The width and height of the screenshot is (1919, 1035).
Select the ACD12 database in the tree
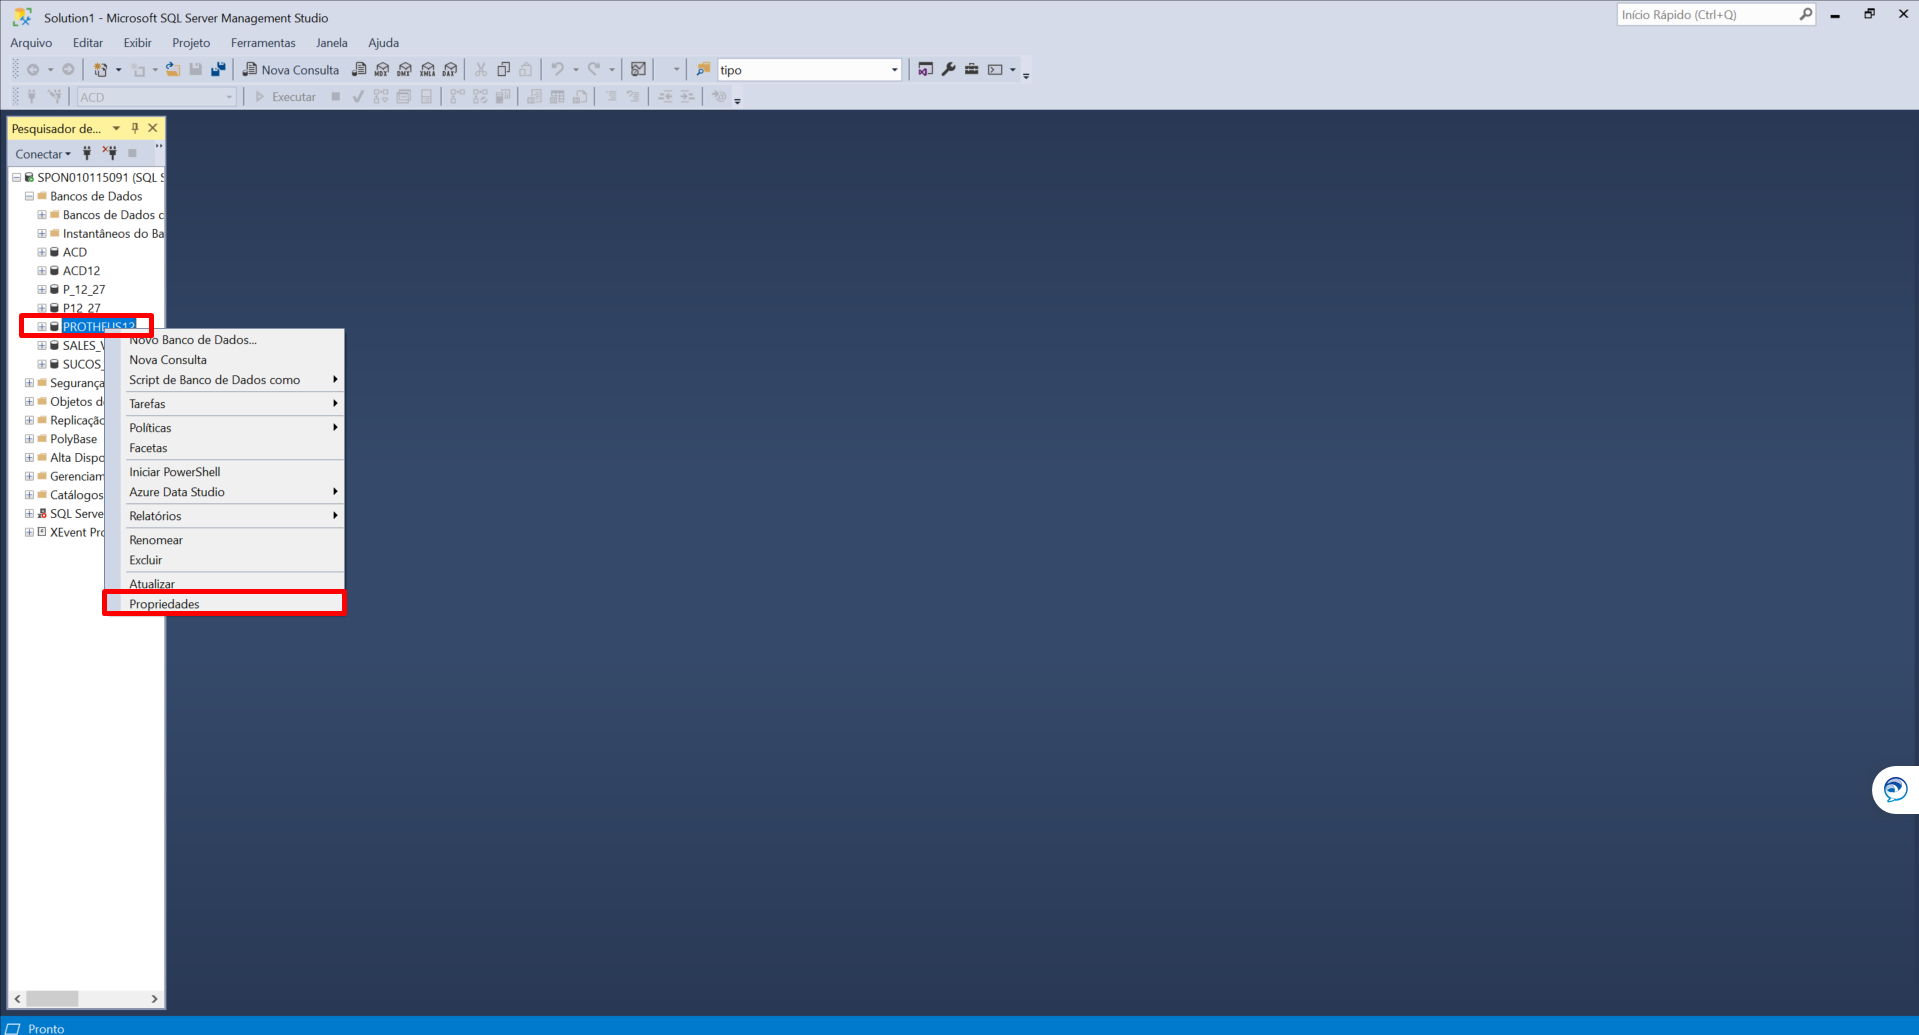pos(81,271)
